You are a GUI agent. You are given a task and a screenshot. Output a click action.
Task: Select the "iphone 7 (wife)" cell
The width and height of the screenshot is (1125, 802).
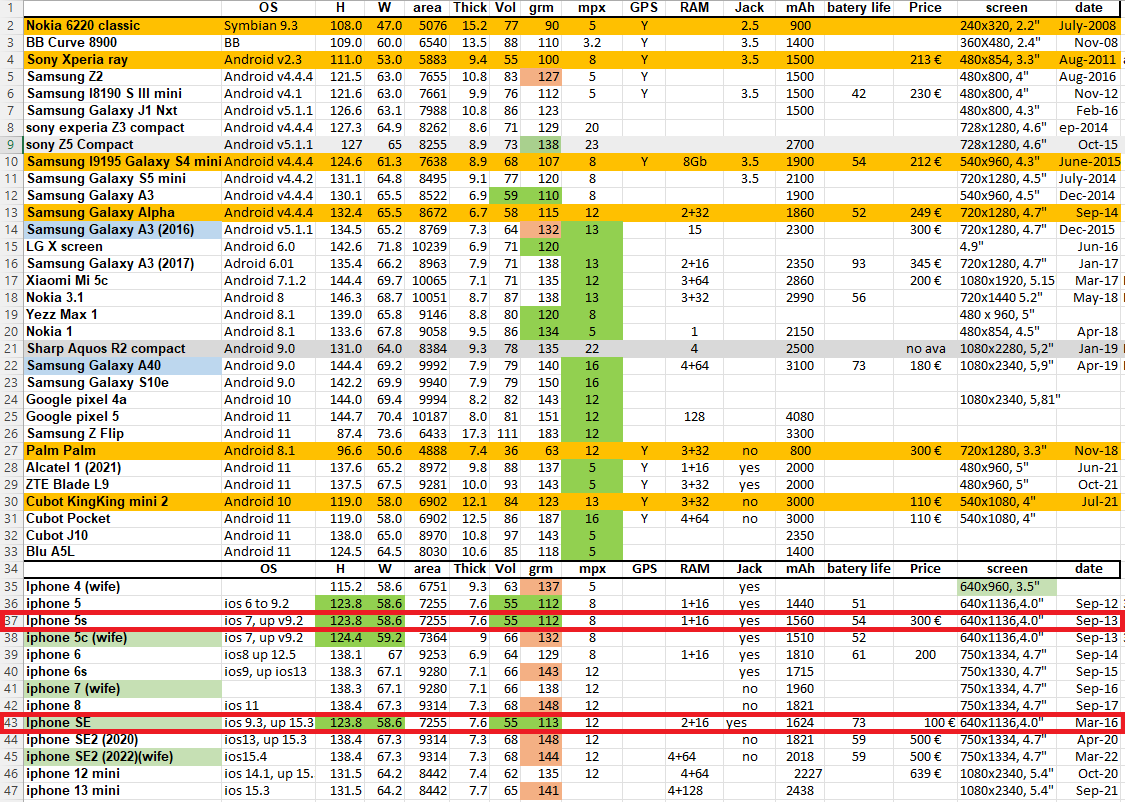point(123,689)
